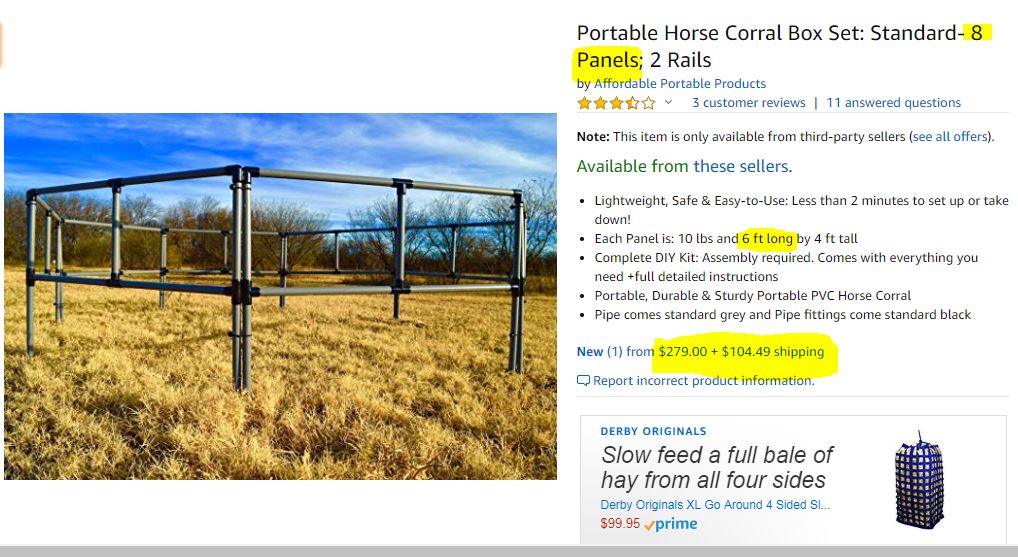
Task: Visit the Affordable Portable Products brand link
Action: point(680,84)
